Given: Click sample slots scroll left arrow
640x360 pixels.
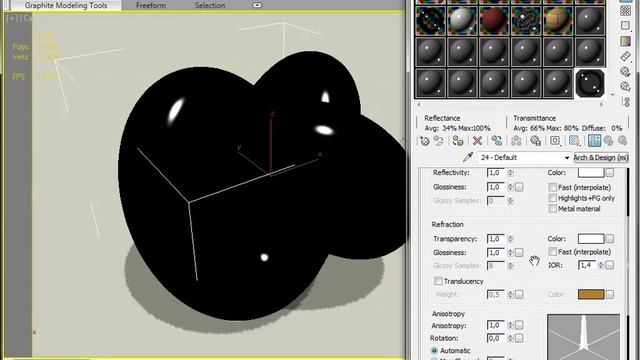Looking at the screenshot, I should coord(419,104).
